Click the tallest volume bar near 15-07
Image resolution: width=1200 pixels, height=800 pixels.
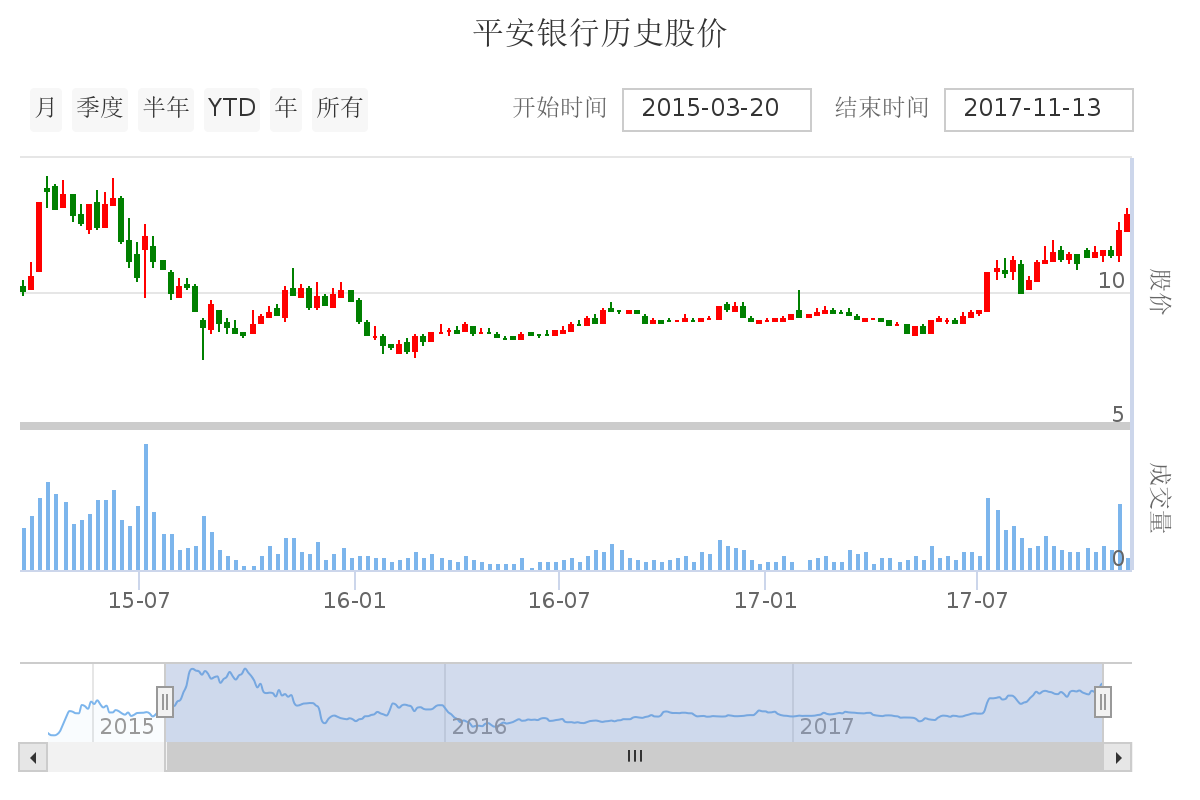click(146, 507)
